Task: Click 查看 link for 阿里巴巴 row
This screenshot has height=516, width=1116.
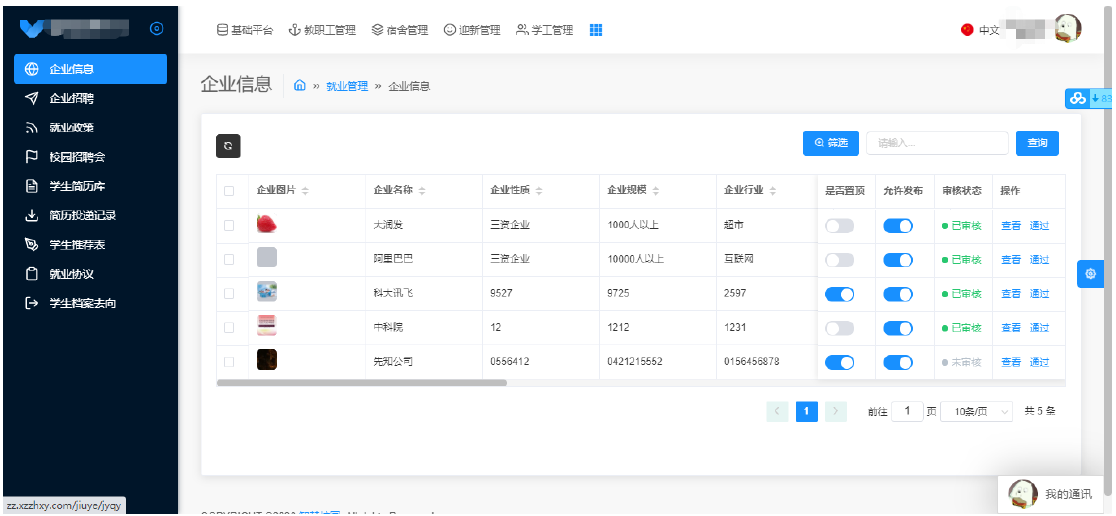Action: coord(1010,260)
